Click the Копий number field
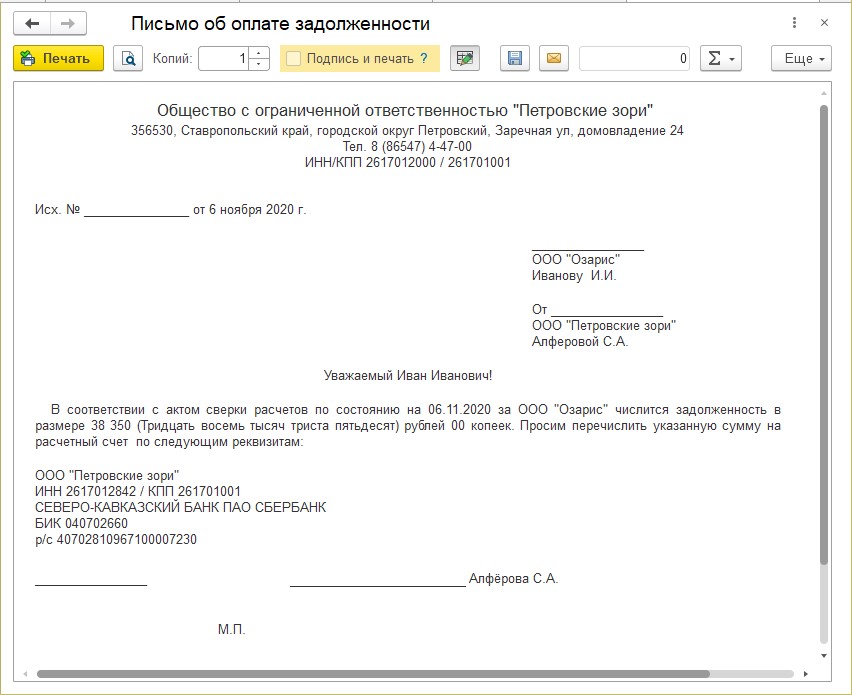This screenshot has width=852, height=695. (x=223, y=58)
